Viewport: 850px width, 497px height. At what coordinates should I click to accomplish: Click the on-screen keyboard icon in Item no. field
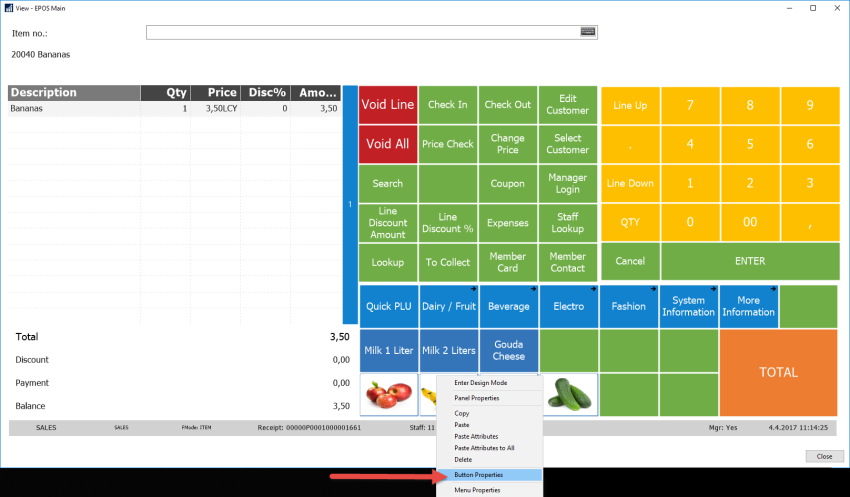[588, 32]
